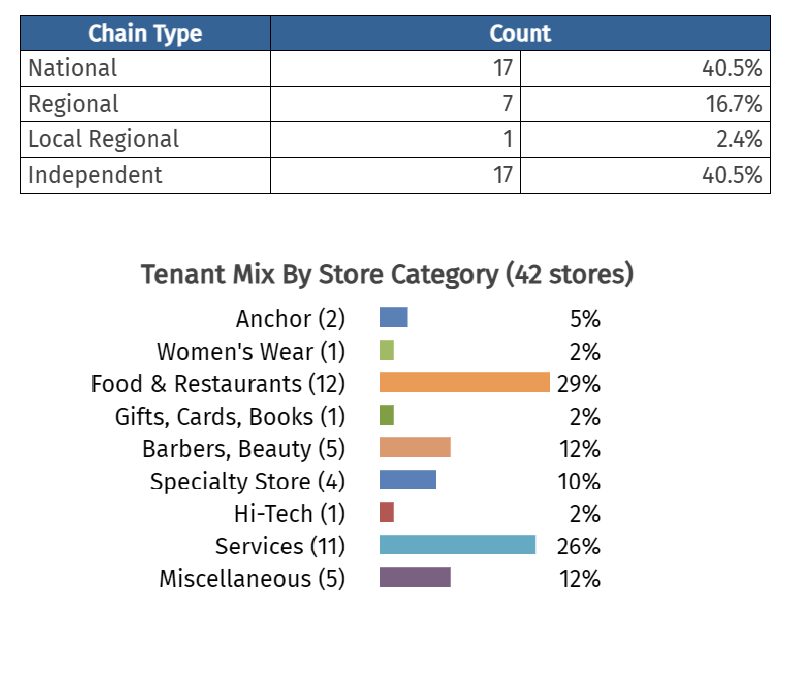The width and height of the screenshot is (787, 699).
Task: Select the National row label
Action: 73,68
